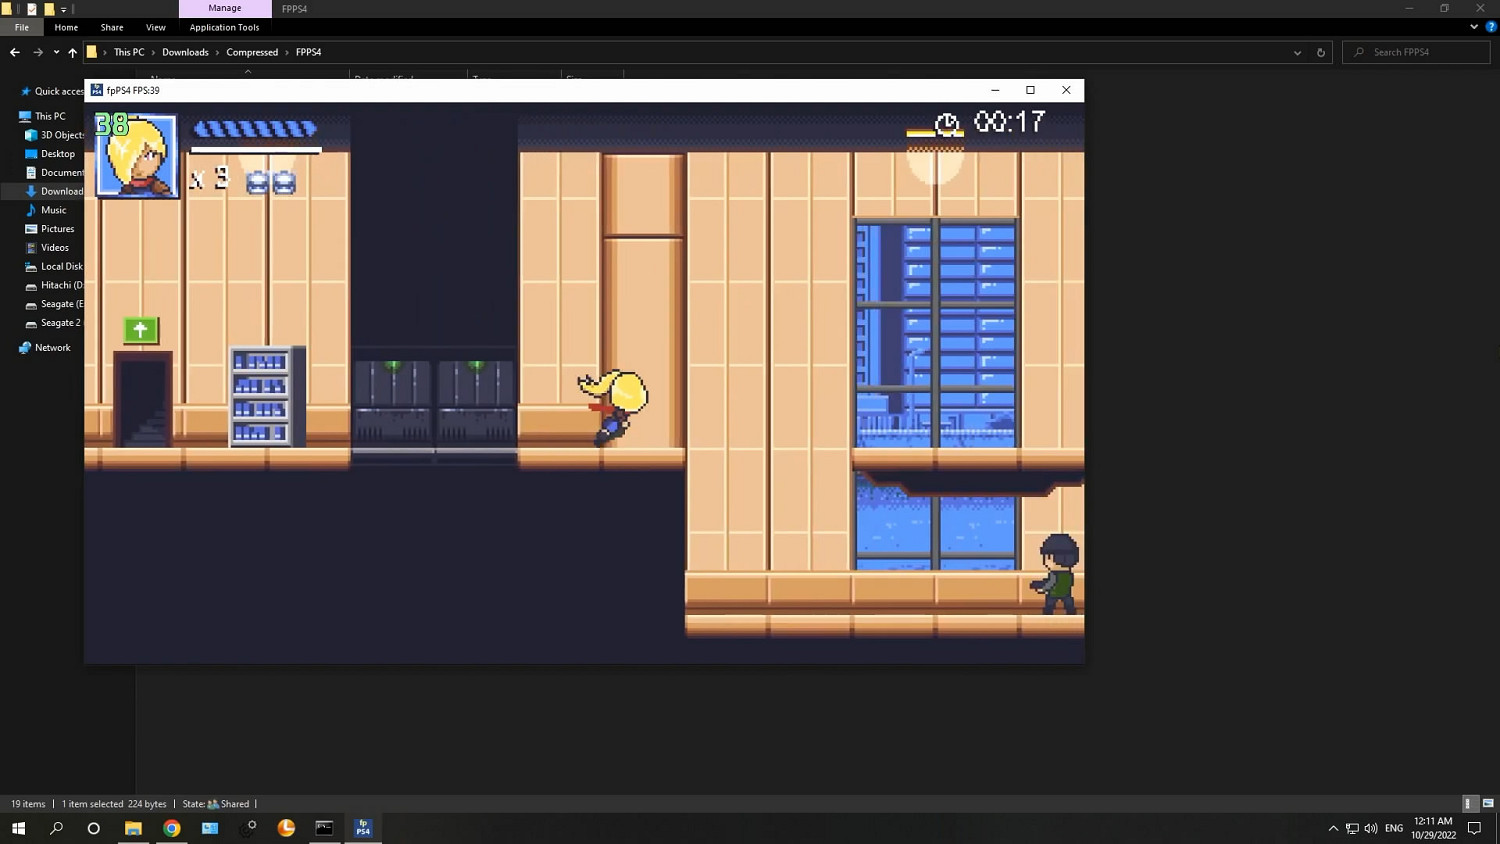Refresh the folder using the address bar refresh icon
The height and width of the screenshot is (844, 1500).
pyautogui.click(x=1320, y=52)
